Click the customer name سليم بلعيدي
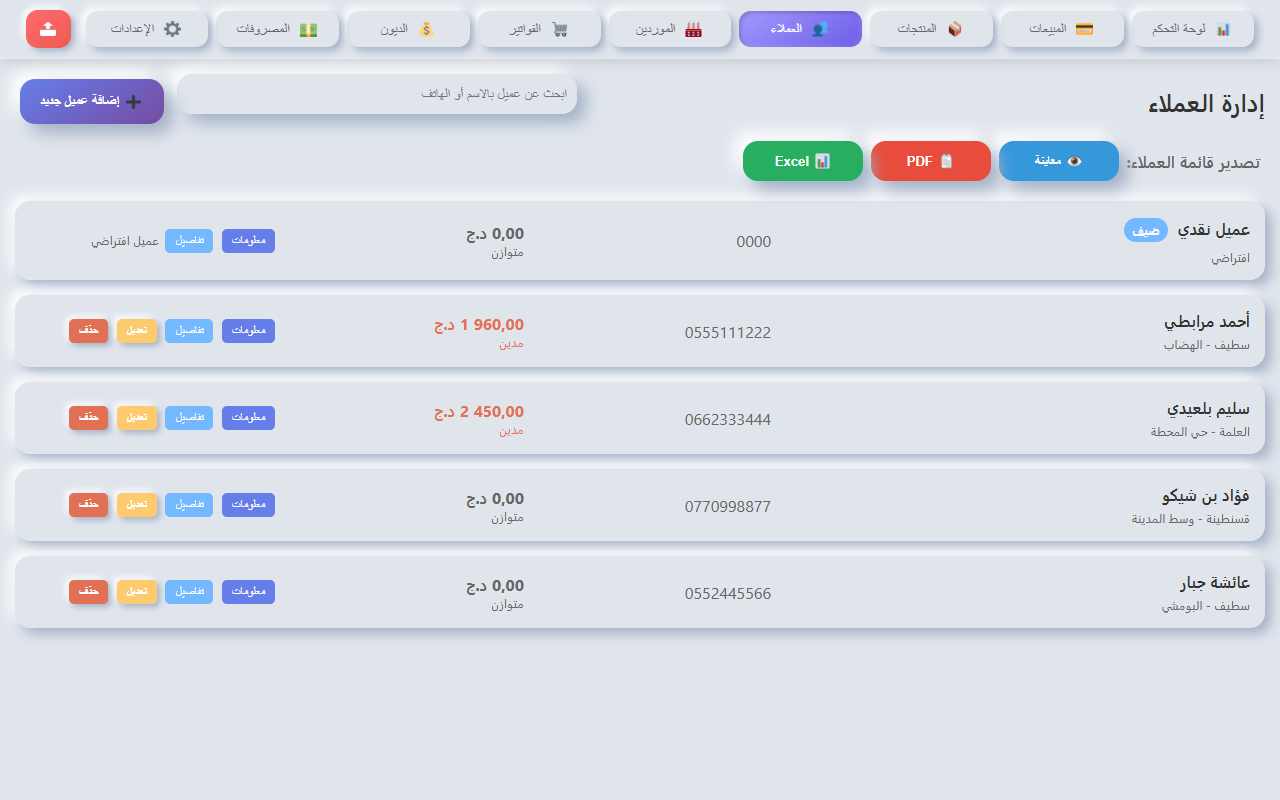Screen dimensions: 1280x800 1209,409
